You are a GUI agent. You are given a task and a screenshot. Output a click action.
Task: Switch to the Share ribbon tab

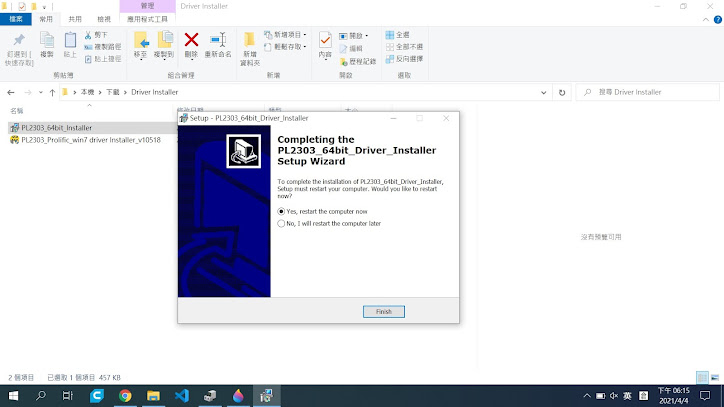coord(75,19)
